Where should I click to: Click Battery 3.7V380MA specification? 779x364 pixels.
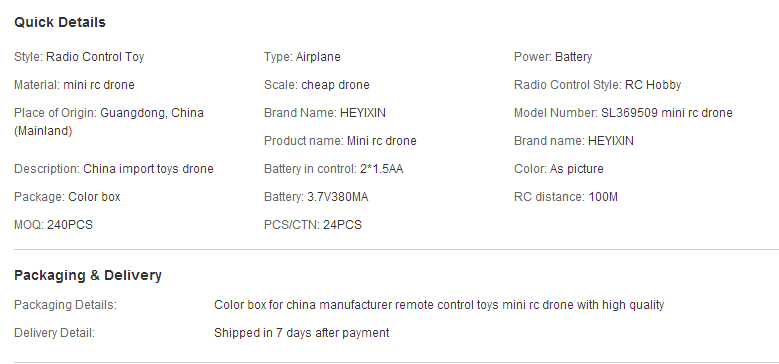(x=316, y=197)
